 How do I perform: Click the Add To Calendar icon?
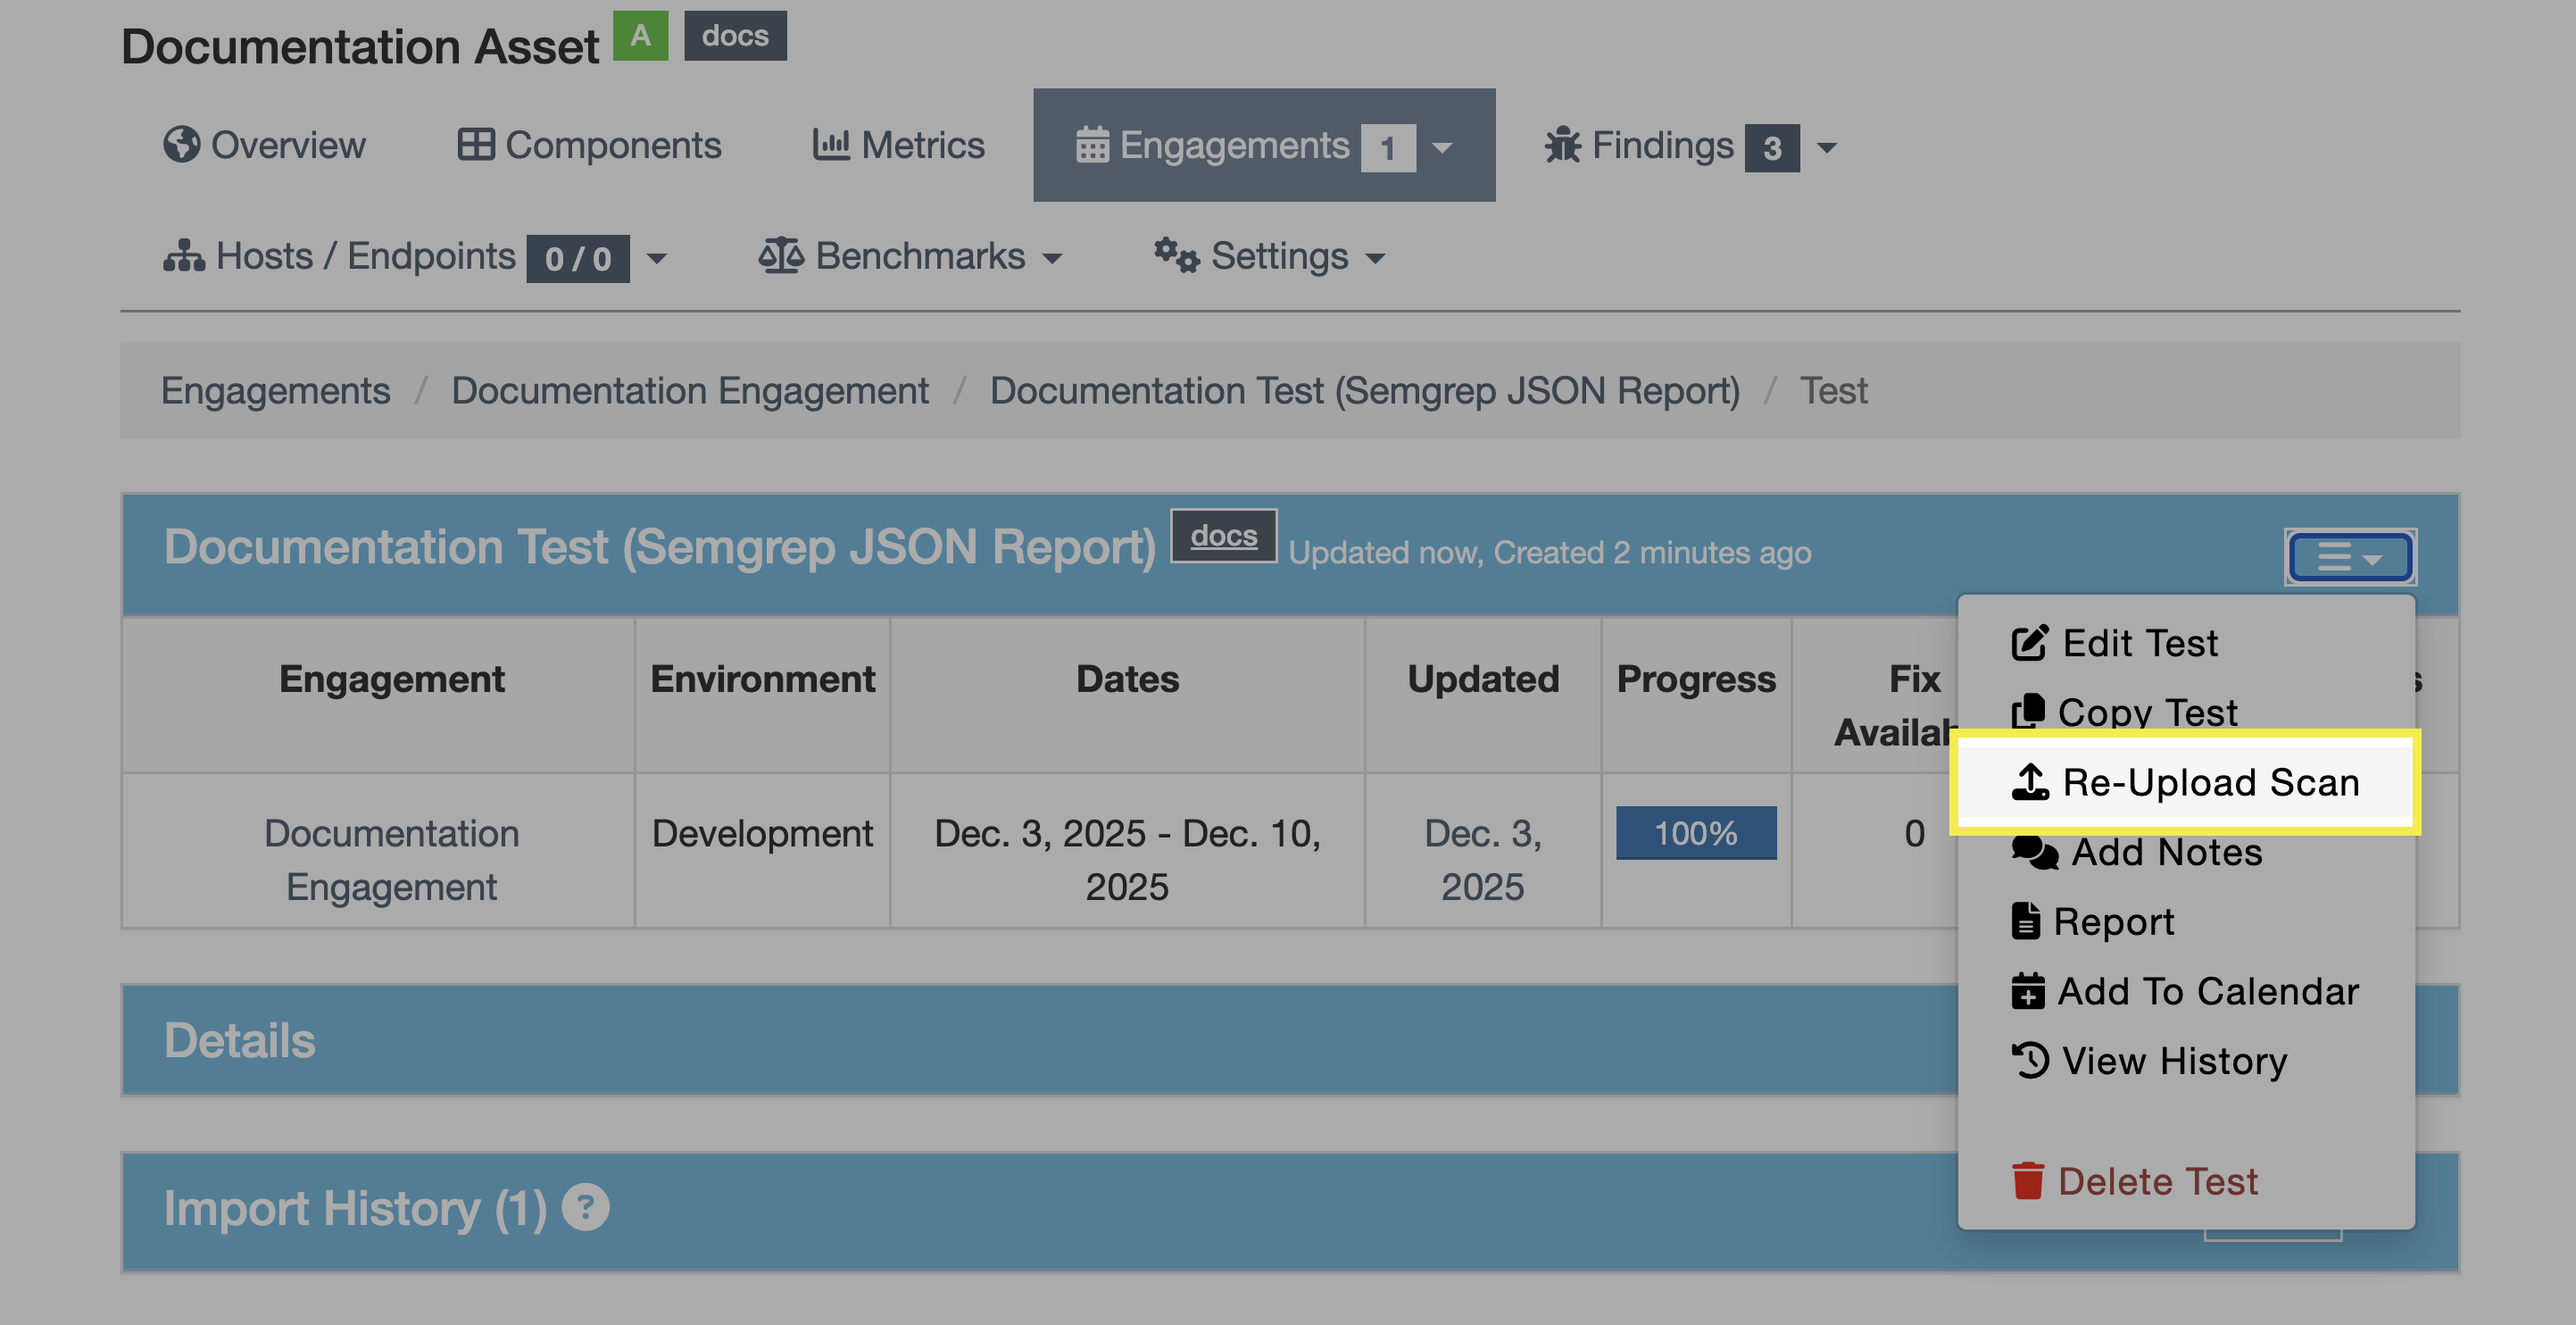(2027, 991)
